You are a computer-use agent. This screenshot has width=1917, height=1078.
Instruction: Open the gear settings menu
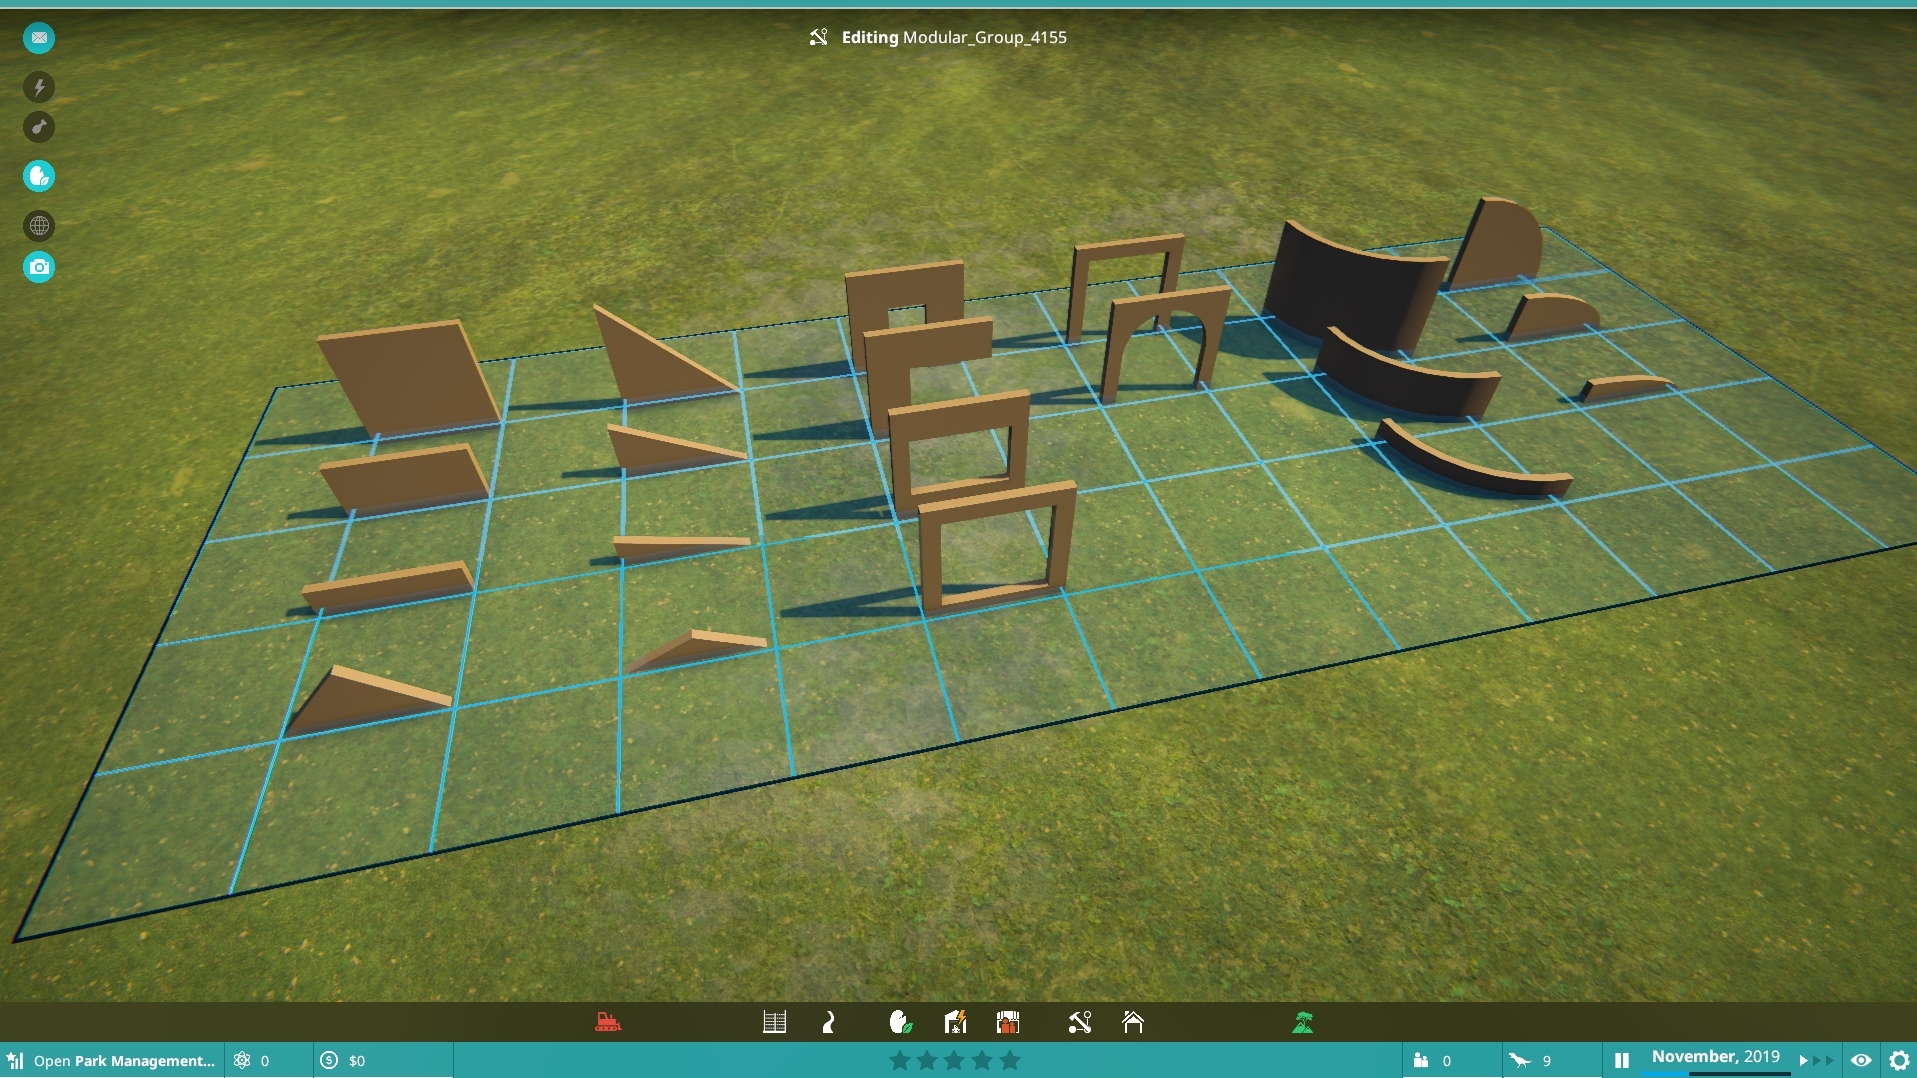[x=1900, y=1060]
